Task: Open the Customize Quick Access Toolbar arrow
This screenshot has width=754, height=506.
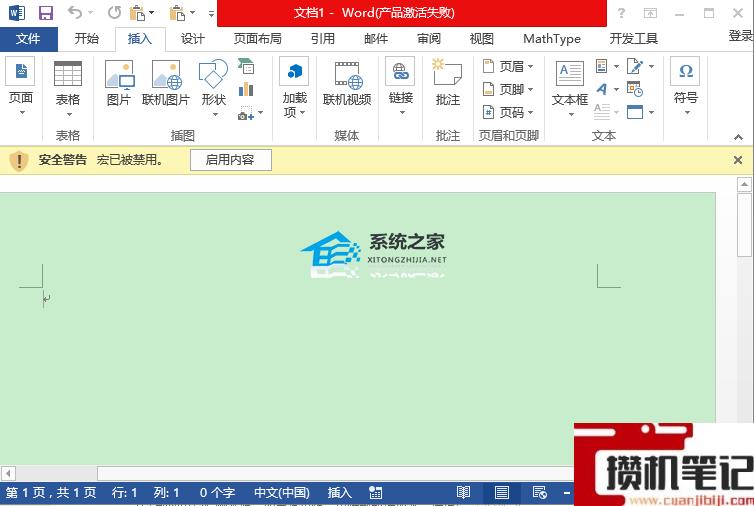Action: click(x=211, y=13)
